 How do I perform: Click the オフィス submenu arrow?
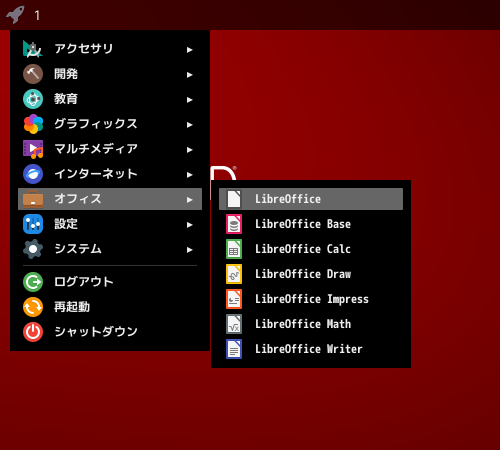tap(190, 200)
